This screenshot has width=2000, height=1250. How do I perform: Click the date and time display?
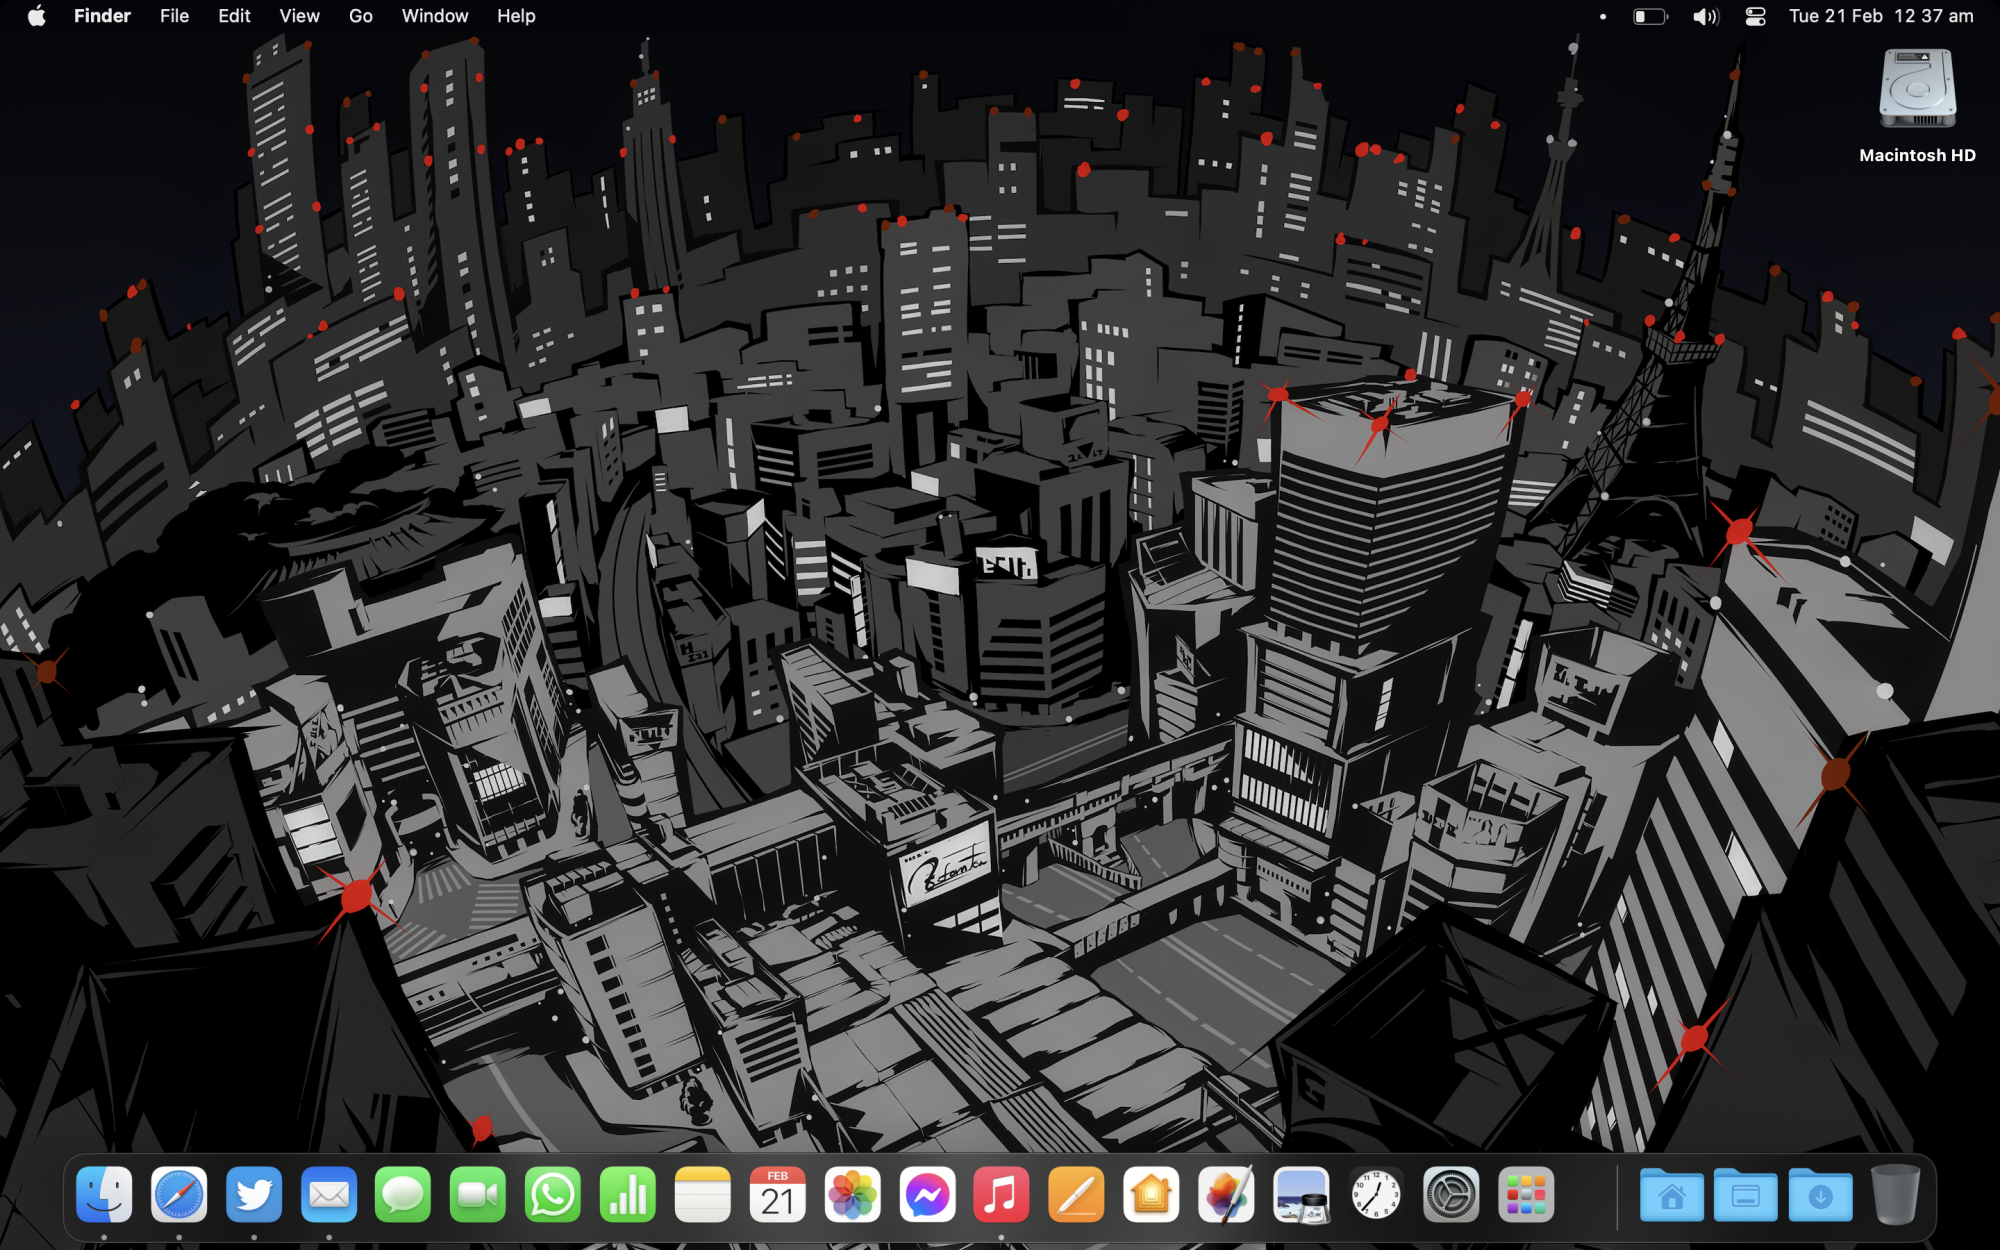(x=1880, y=16)
